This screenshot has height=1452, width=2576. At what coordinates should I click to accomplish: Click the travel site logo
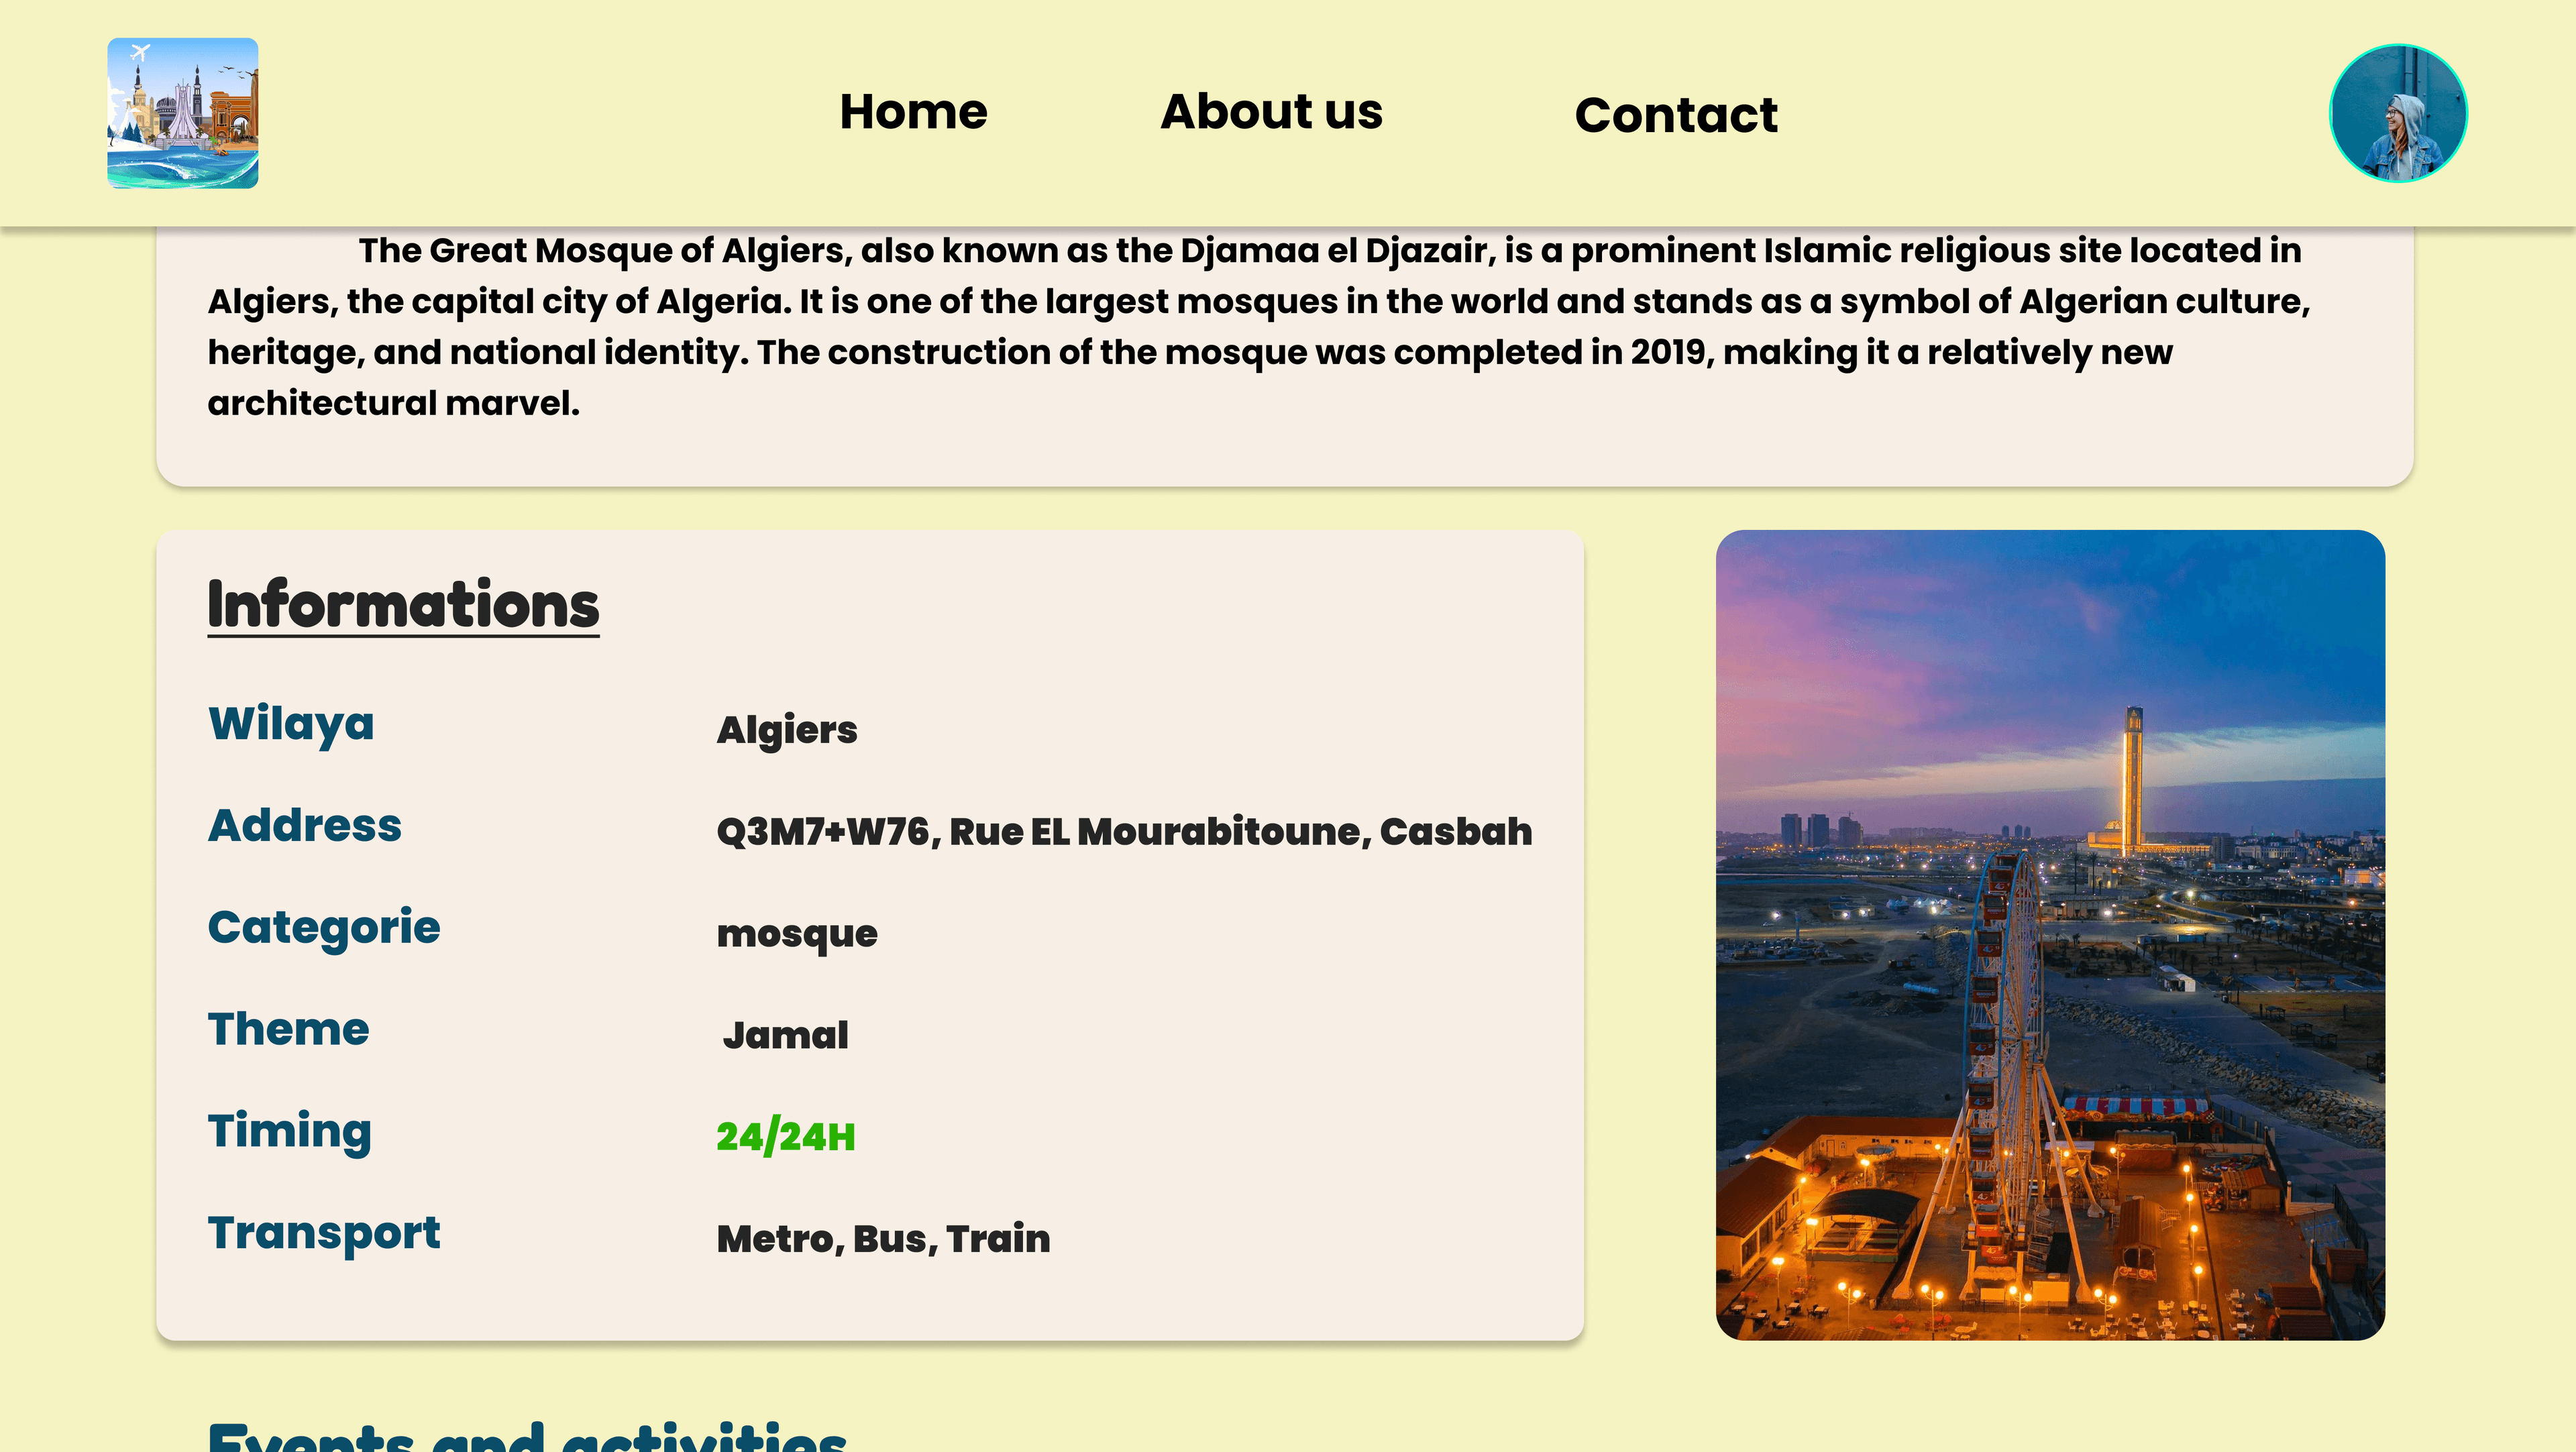pos(183,113)
